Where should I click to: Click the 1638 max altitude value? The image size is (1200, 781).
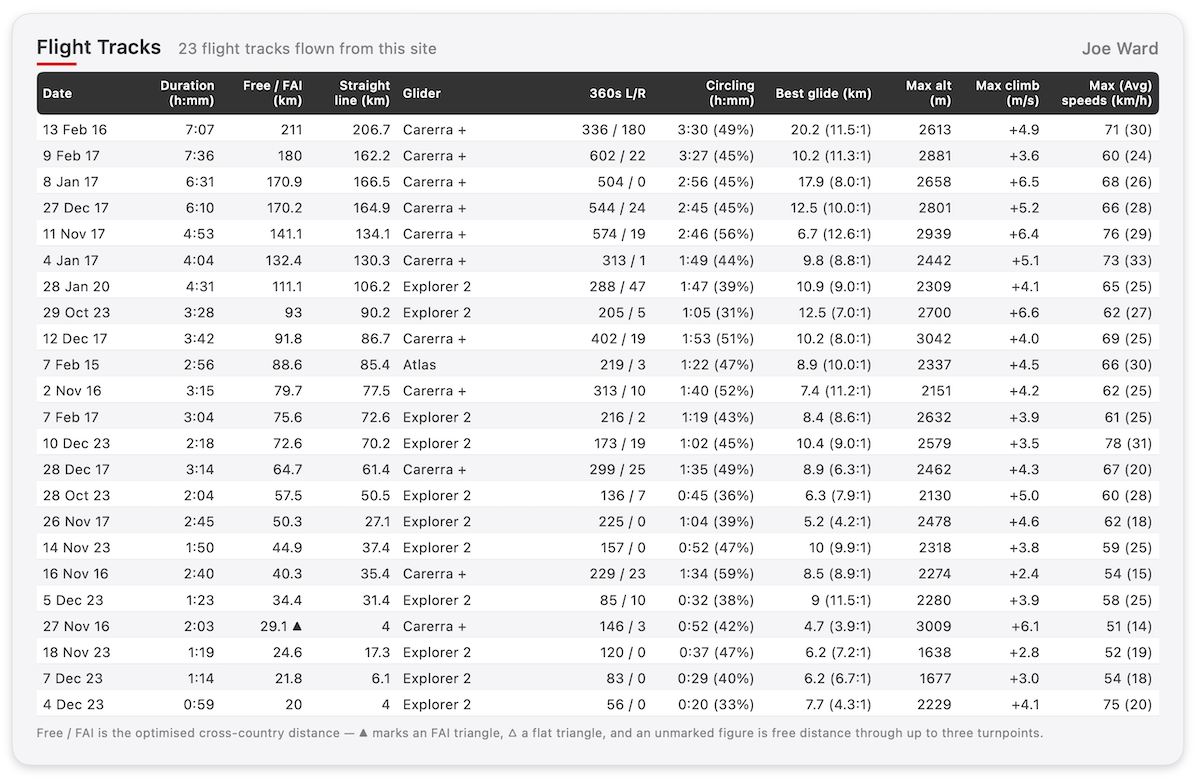tap(935, 652)
